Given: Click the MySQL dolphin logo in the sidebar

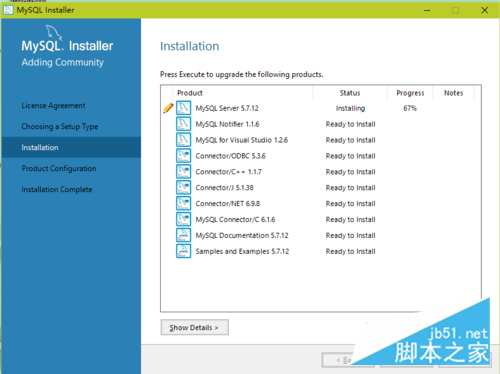Looking at the screenshot, I should click(x=54, y=32).
